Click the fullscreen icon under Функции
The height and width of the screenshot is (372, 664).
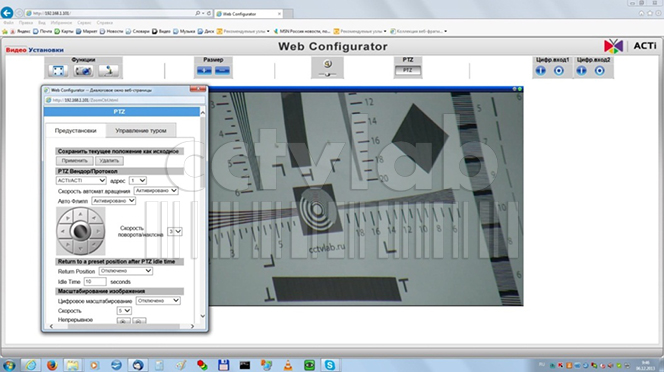coord(58,71)
